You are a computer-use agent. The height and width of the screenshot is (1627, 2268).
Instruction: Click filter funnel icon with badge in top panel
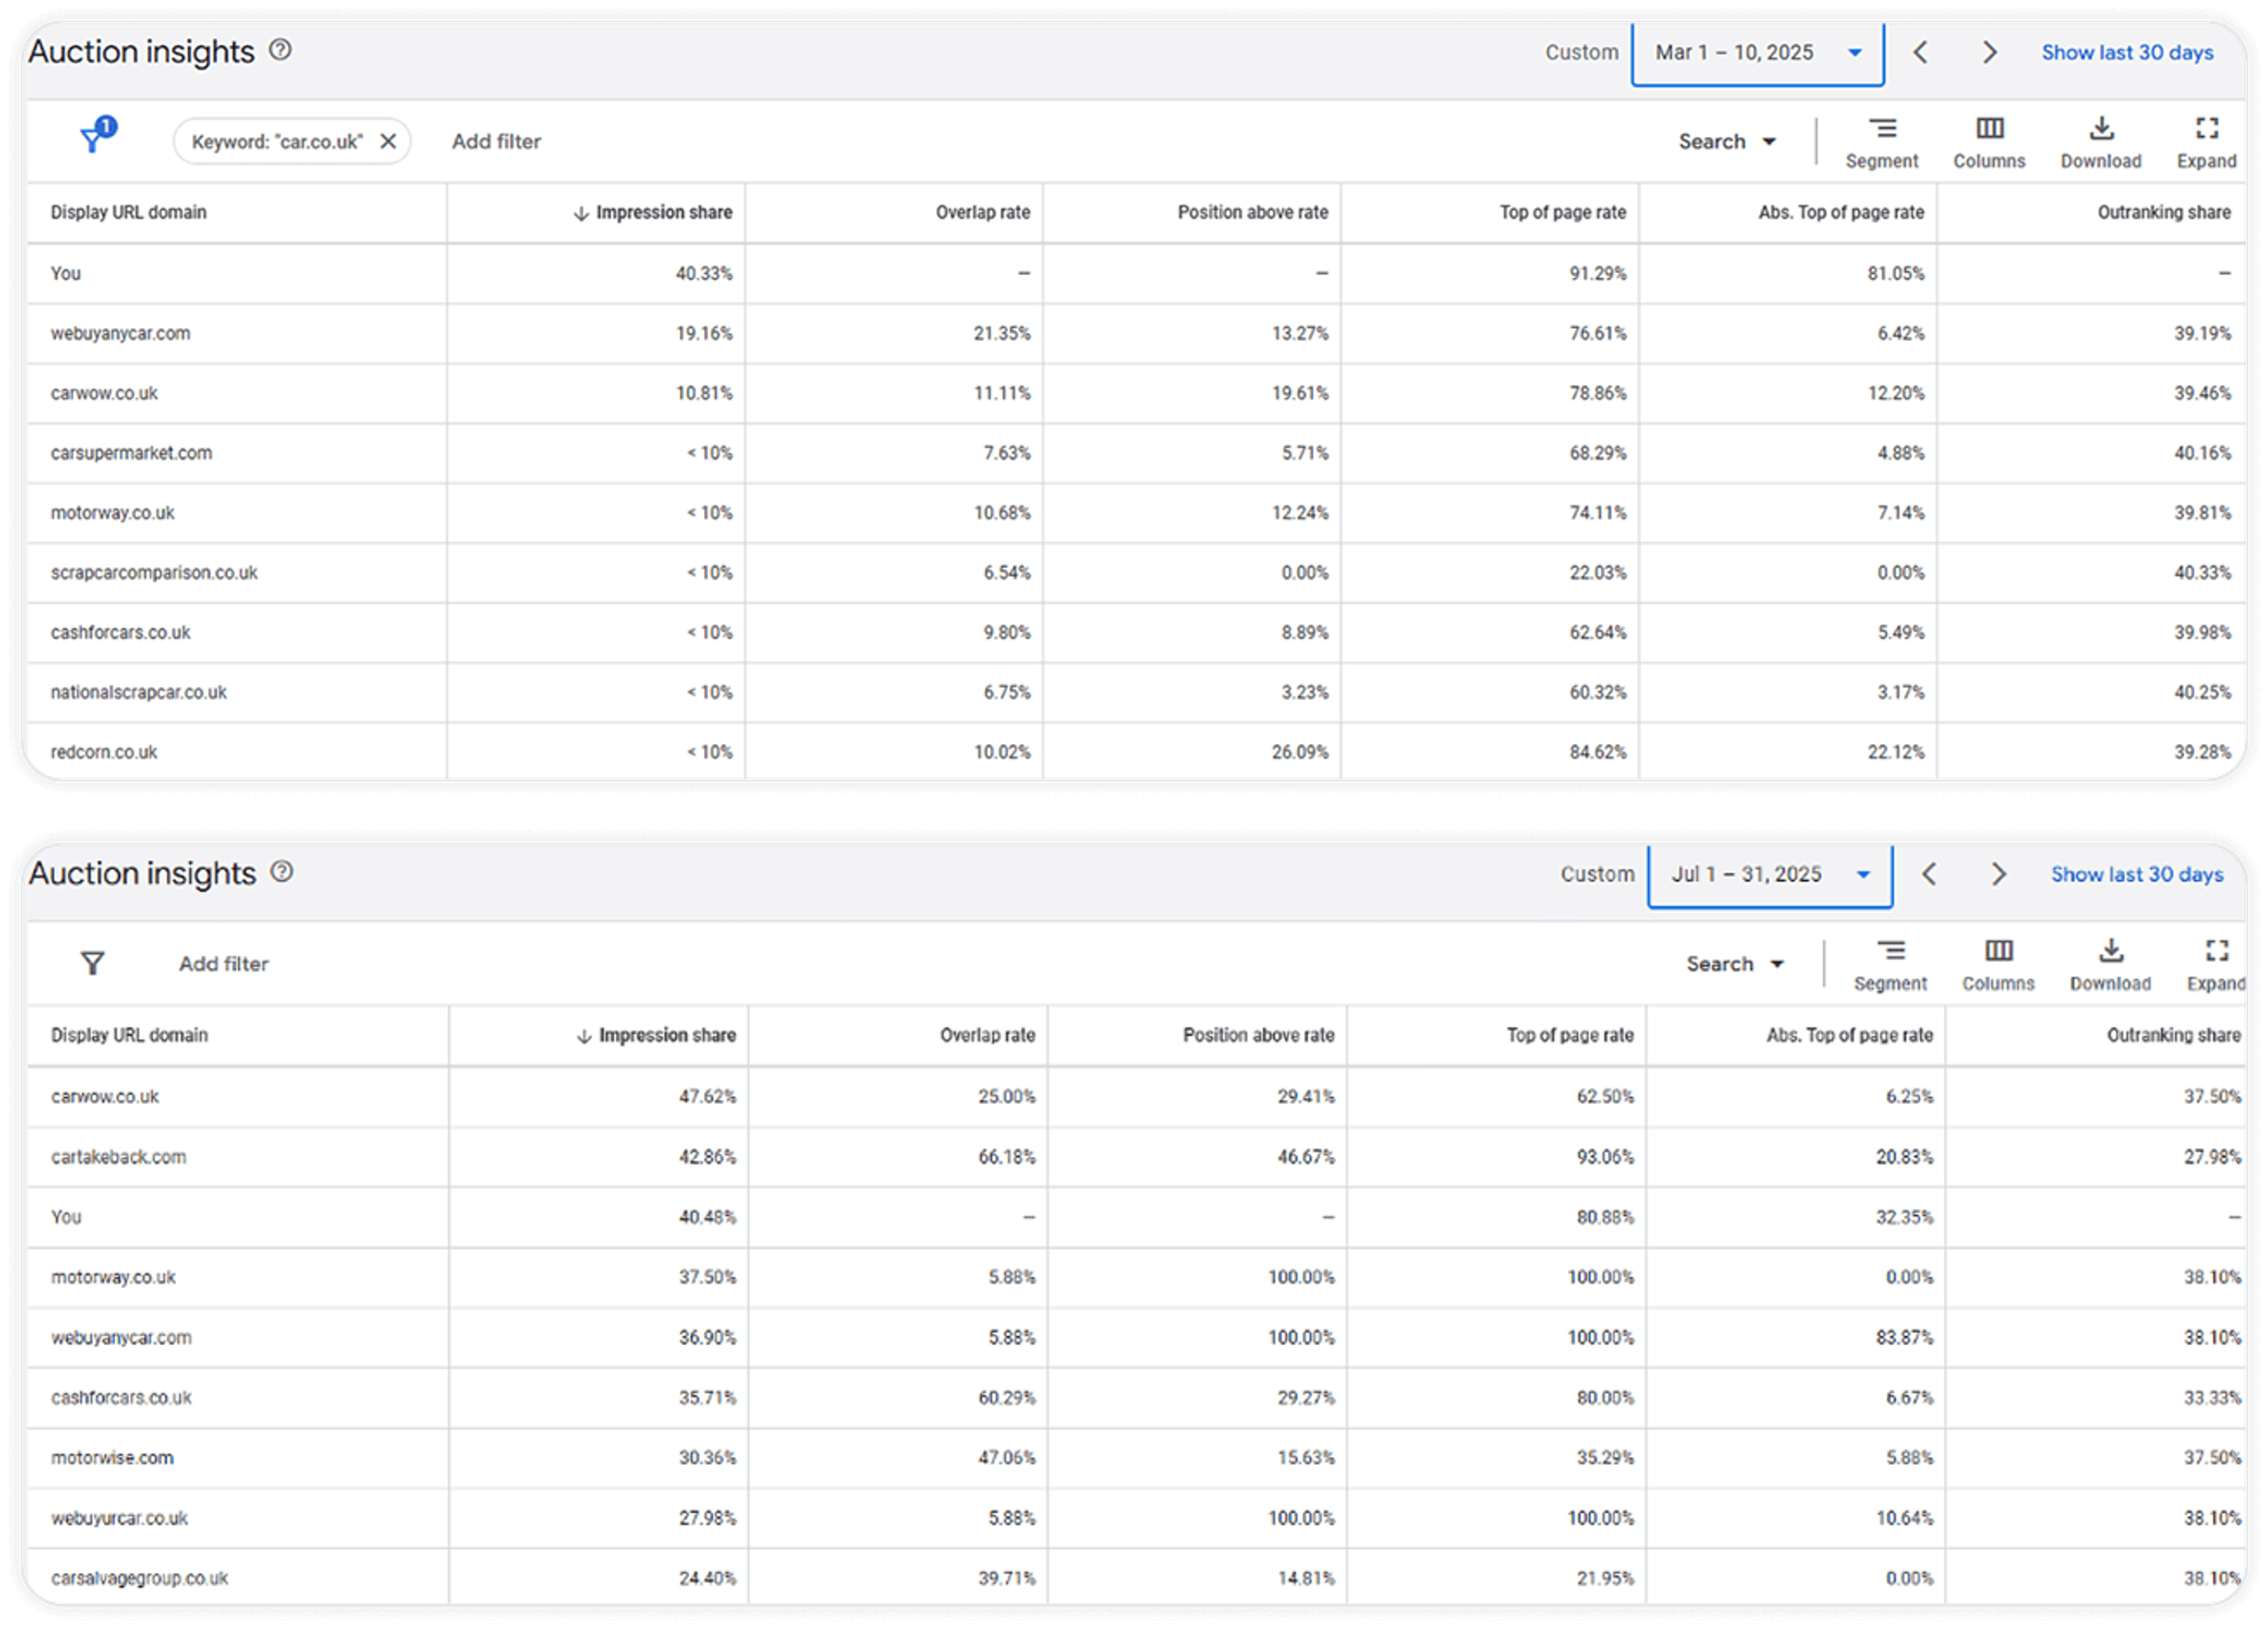tap(97, 135)
